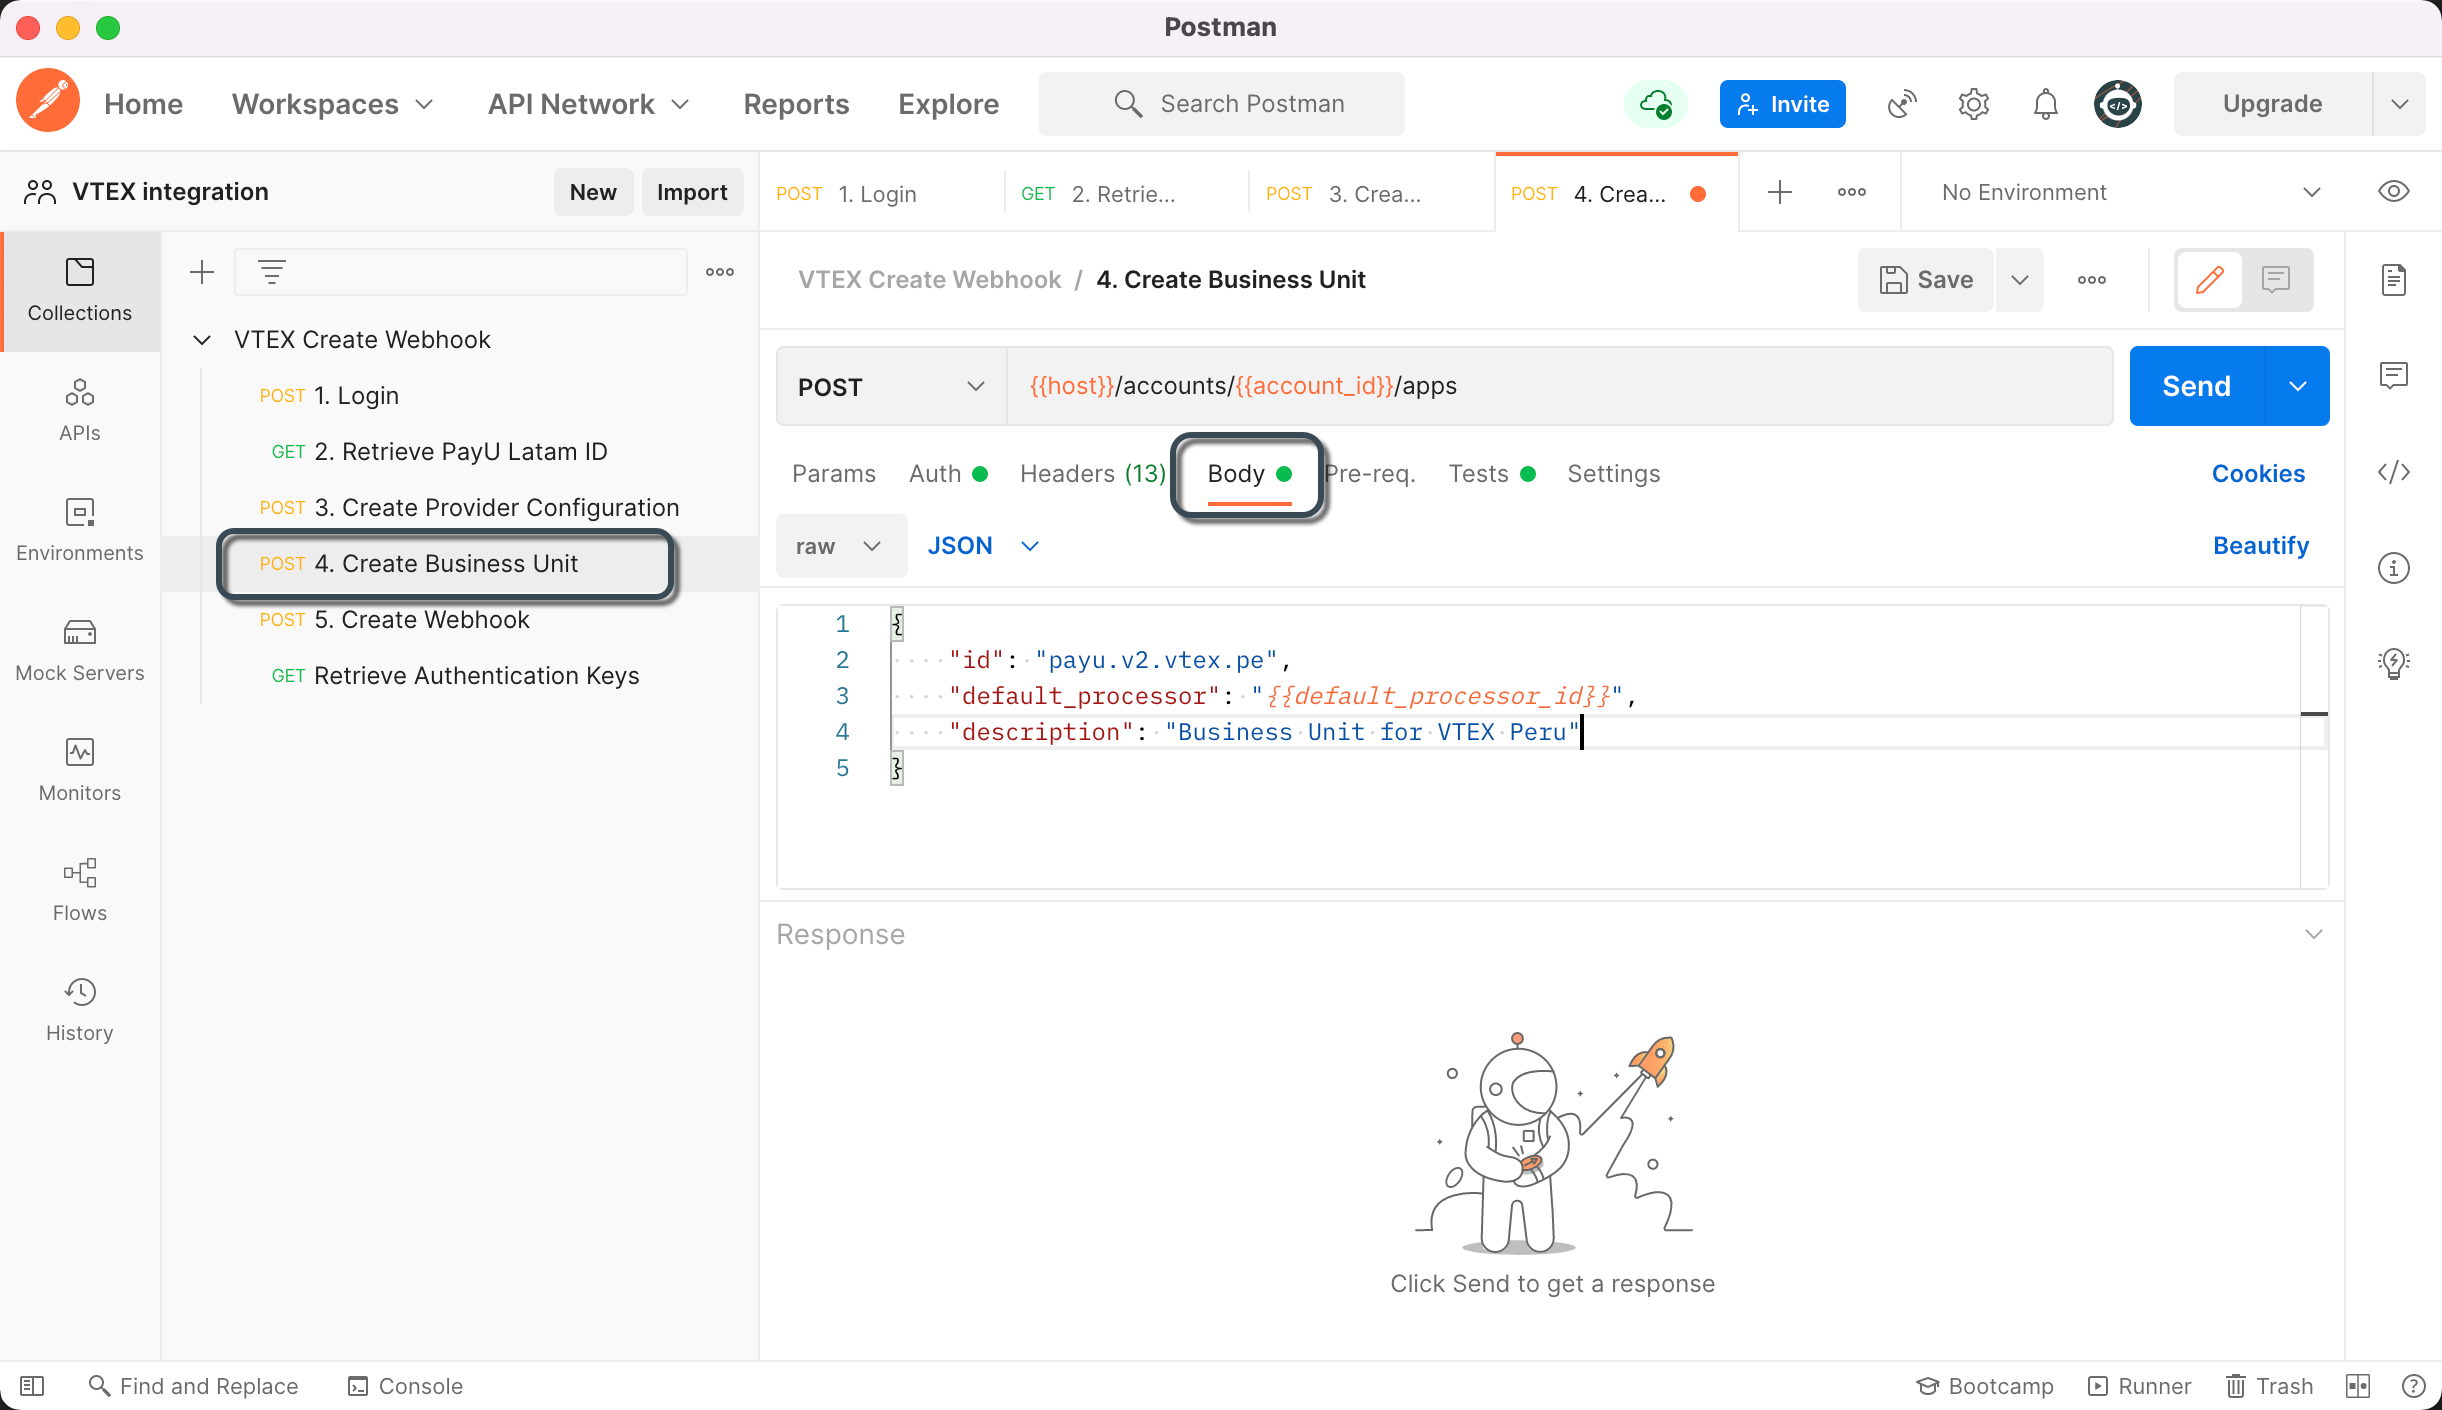Image resolution: width=2442 pixels, height=1410 pixels.
Task: Open the Cookies link
Action: 2258,474
